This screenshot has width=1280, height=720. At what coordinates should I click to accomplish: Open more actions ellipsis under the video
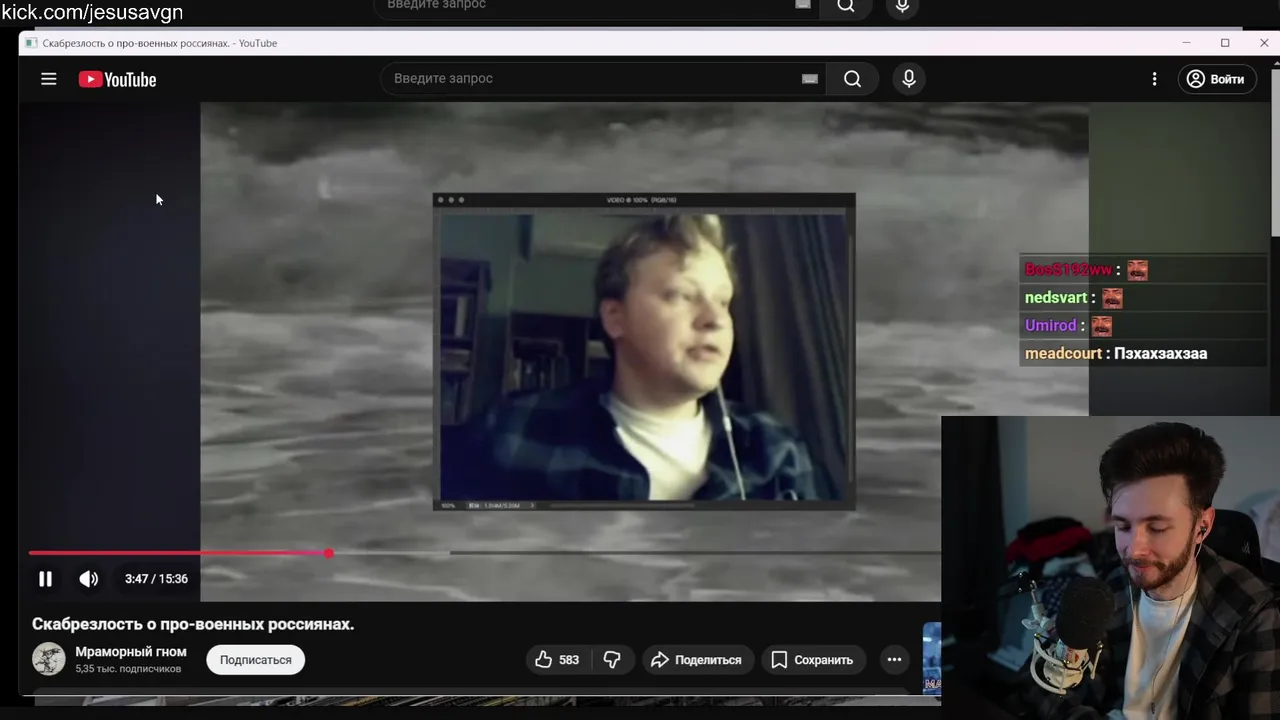click(894, 660)
